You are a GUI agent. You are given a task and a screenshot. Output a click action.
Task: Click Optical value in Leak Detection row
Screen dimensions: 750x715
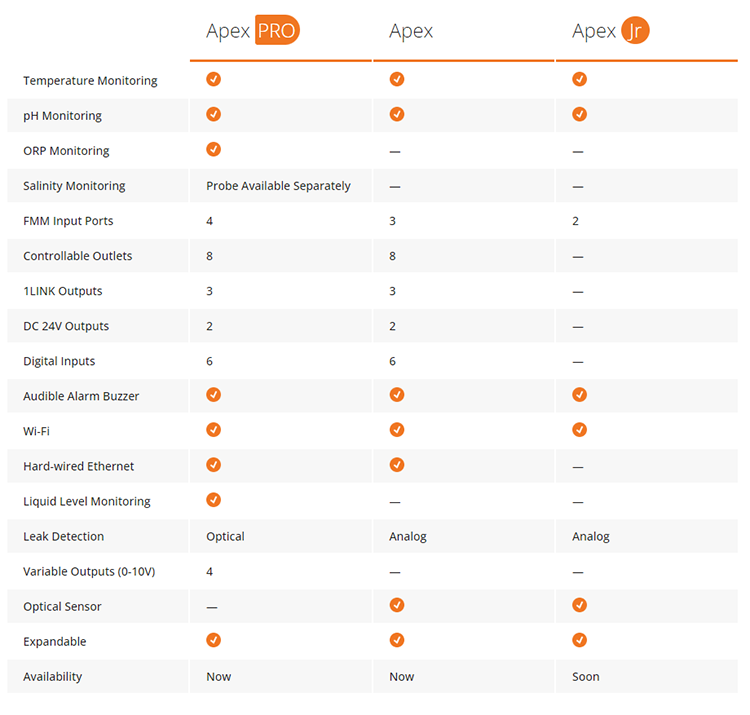pyautogui.click(x=225, y=537)
